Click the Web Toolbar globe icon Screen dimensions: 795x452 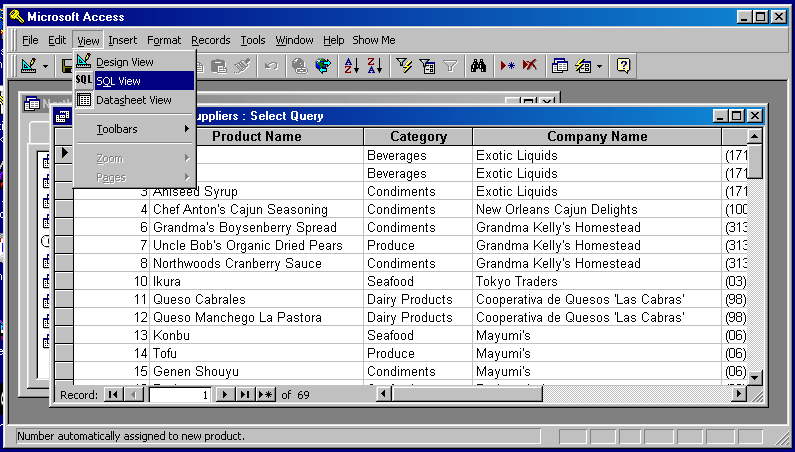pos(323,66)
